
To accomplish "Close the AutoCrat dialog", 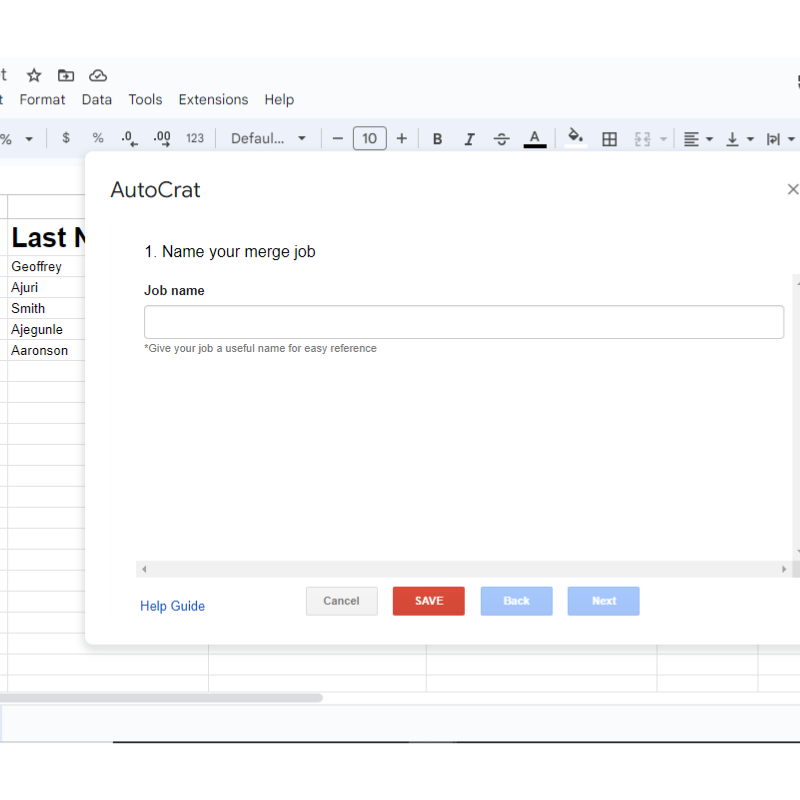I will [792, 189].
